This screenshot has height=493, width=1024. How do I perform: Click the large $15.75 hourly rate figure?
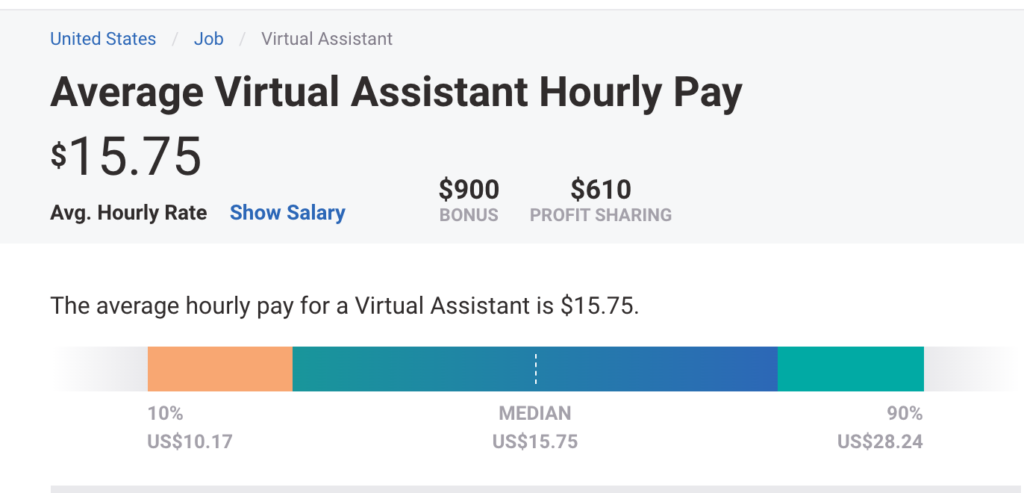pyautogui.click(x=127, y=157)
